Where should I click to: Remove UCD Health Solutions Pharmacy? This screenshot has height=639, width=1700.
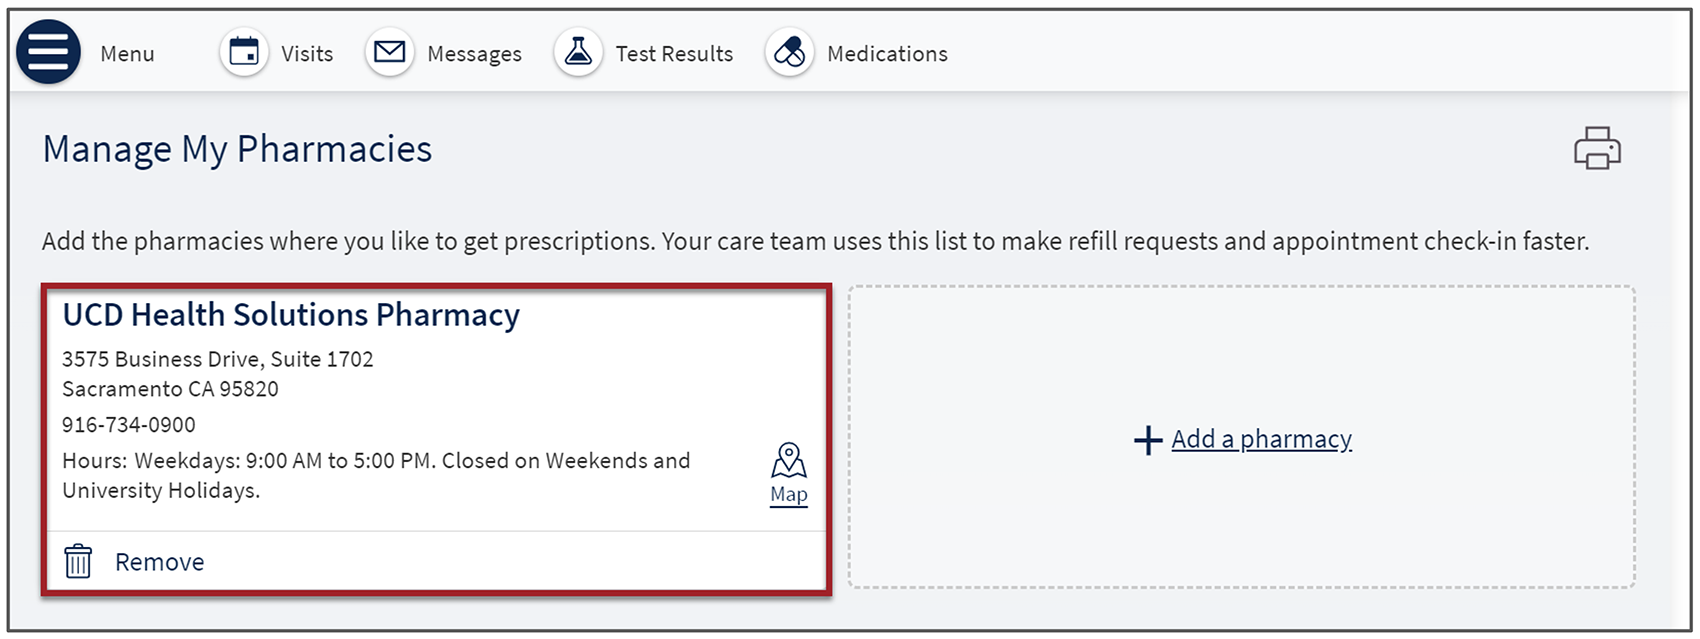tap(159, 562)
